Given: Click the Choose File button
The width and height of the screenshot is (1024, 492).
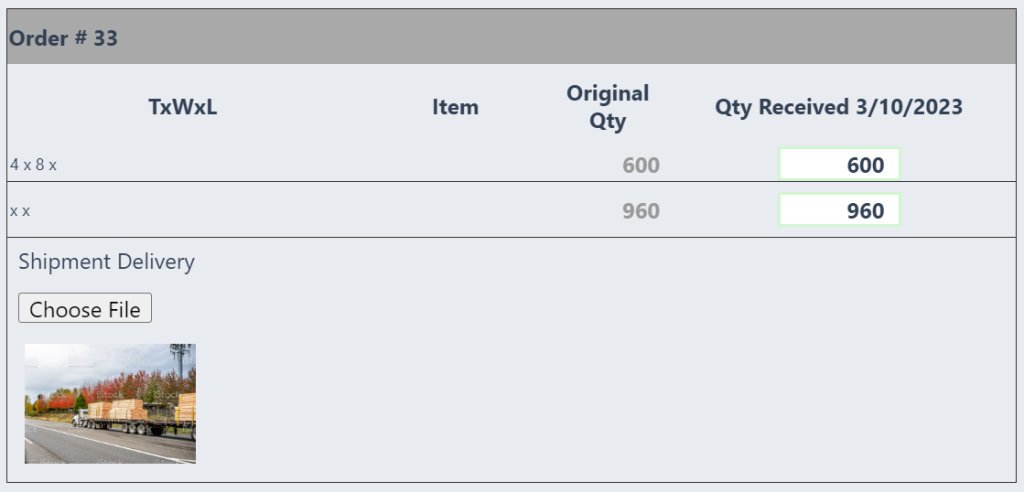Looking at the screenshot, I should tap(85, 308).
